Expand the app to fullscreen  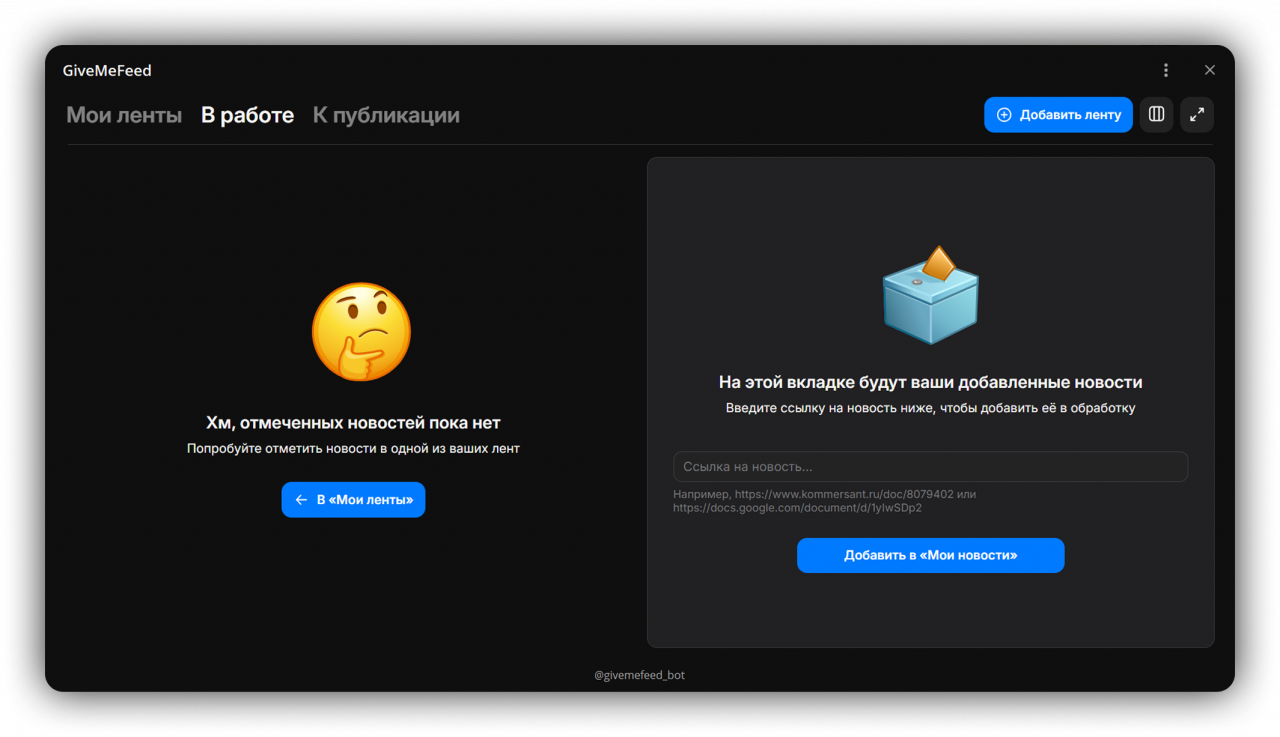pos(1196,115)
